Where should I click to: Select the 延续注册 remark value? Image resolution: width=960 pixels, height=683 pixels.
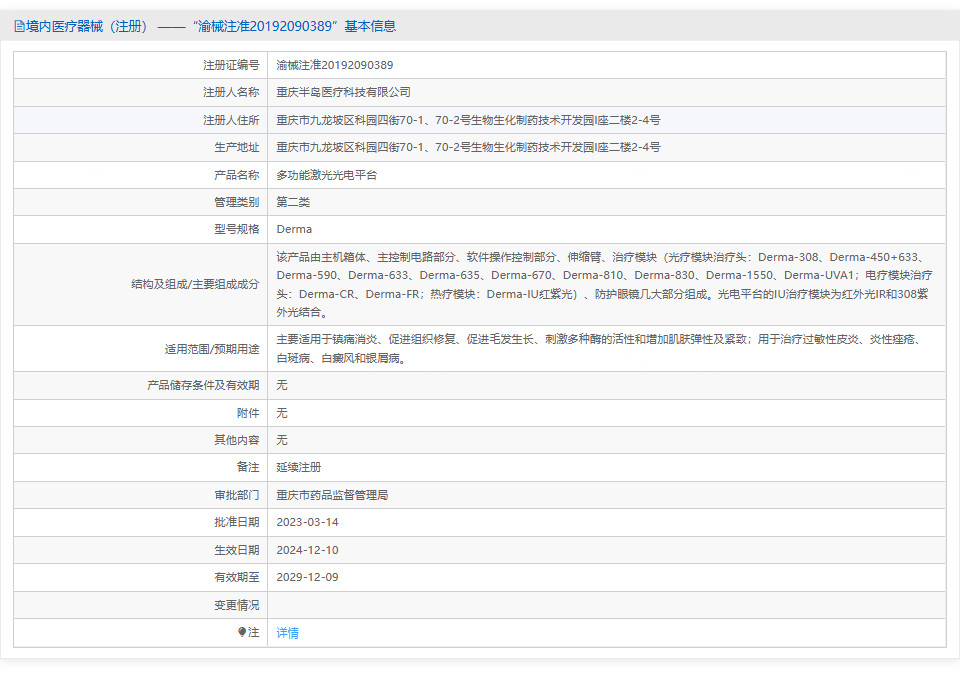click(x=298, y=467)
